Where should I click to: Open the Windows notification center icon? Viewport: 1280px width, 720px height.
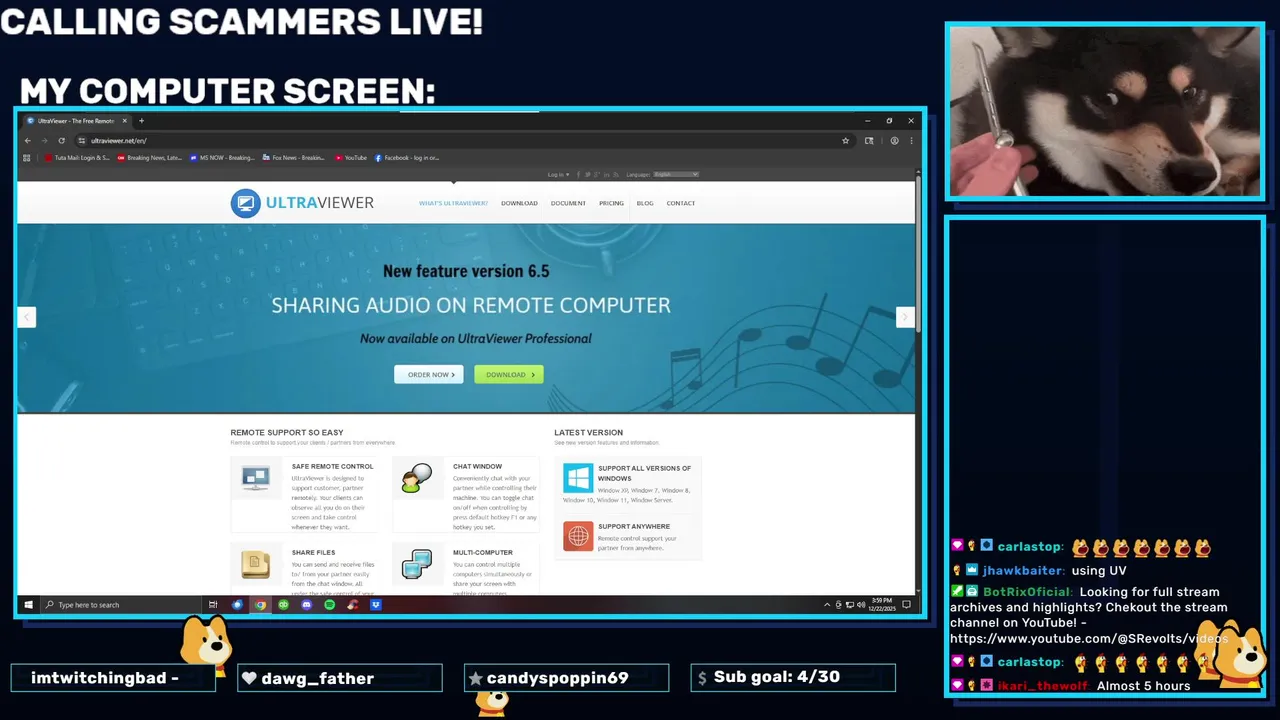[907, 605]
